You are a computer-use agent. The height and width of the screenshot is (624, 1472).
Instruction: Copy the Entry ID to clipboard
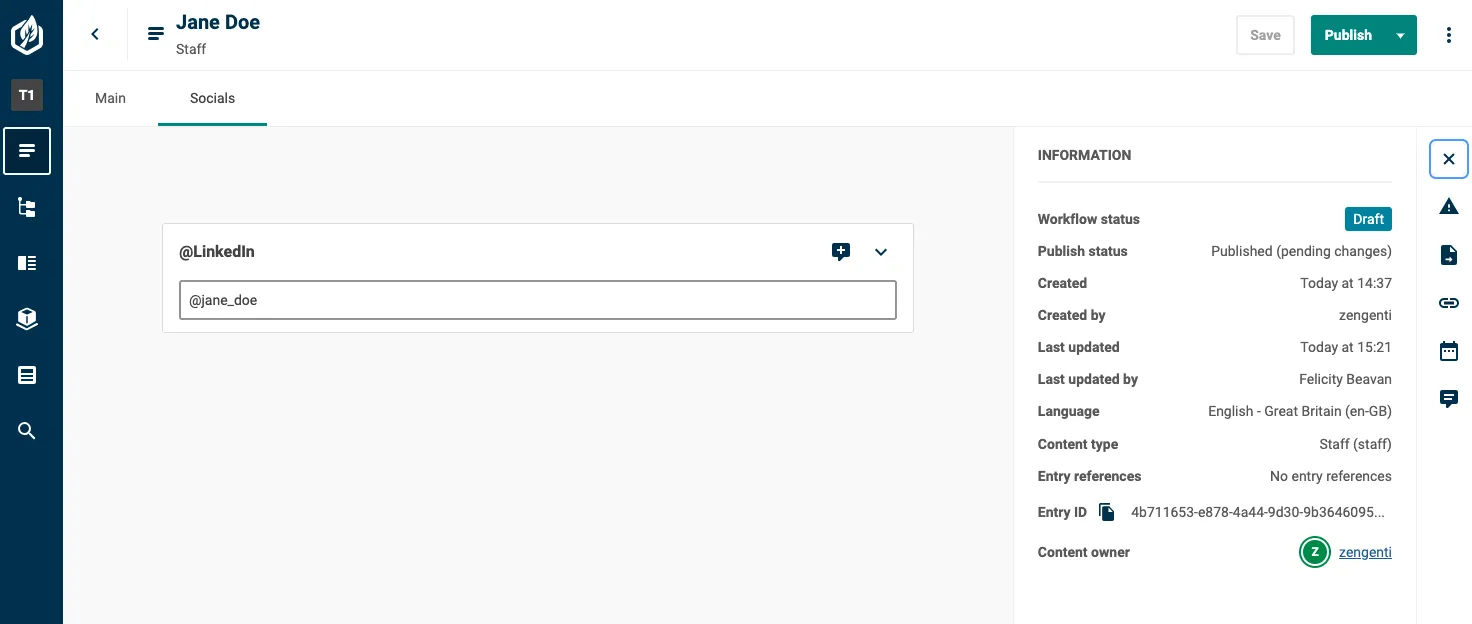coord(1107,512)
